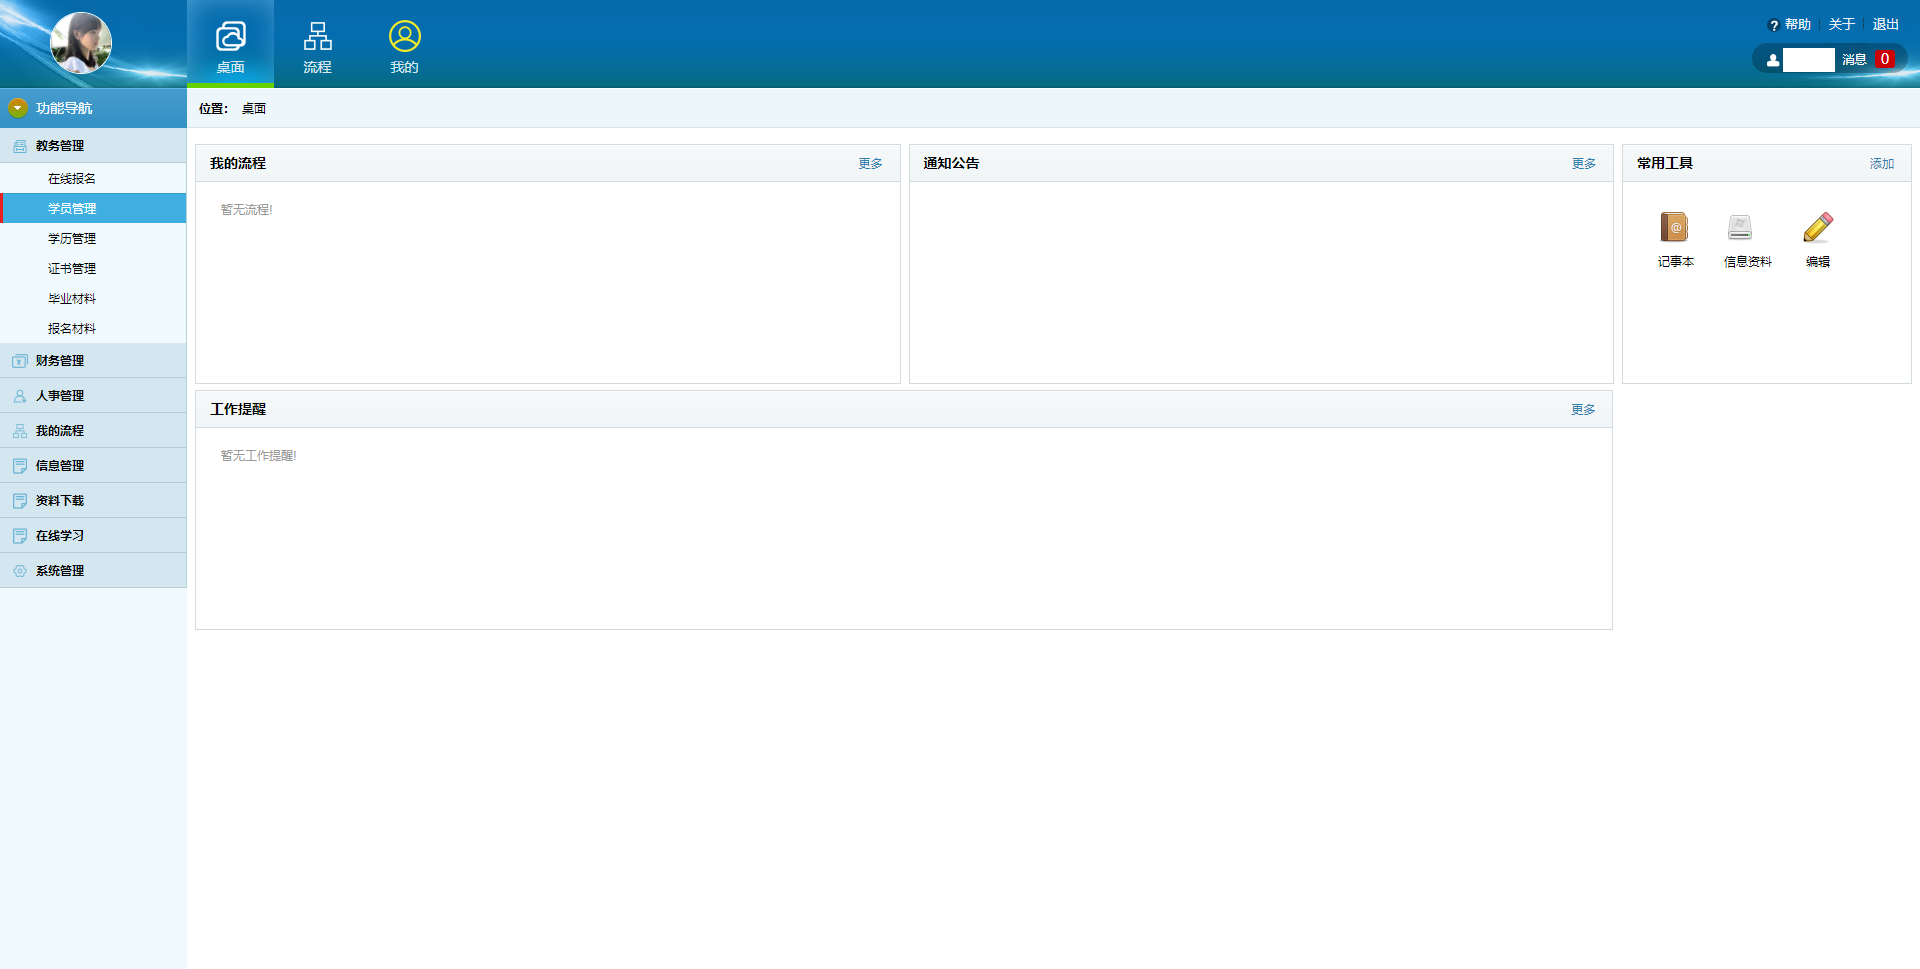Screen dimensions: 1920x969
Task: Expand 我的流程 sidebar section
Action: pos(93,431)
